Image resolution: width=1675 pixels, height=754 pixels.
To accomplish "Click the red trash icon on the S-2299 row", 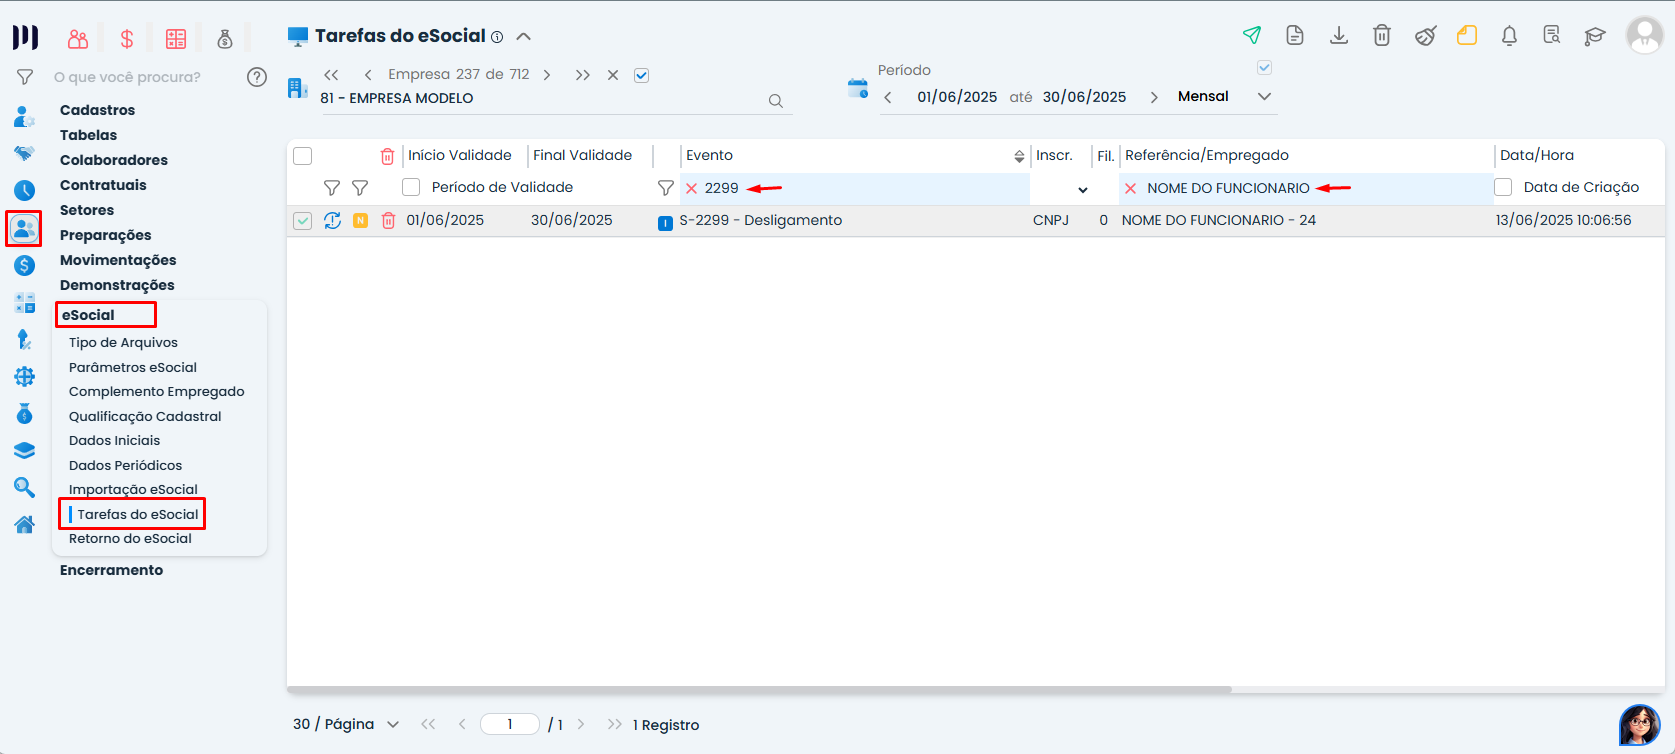I will click(388, 221).
